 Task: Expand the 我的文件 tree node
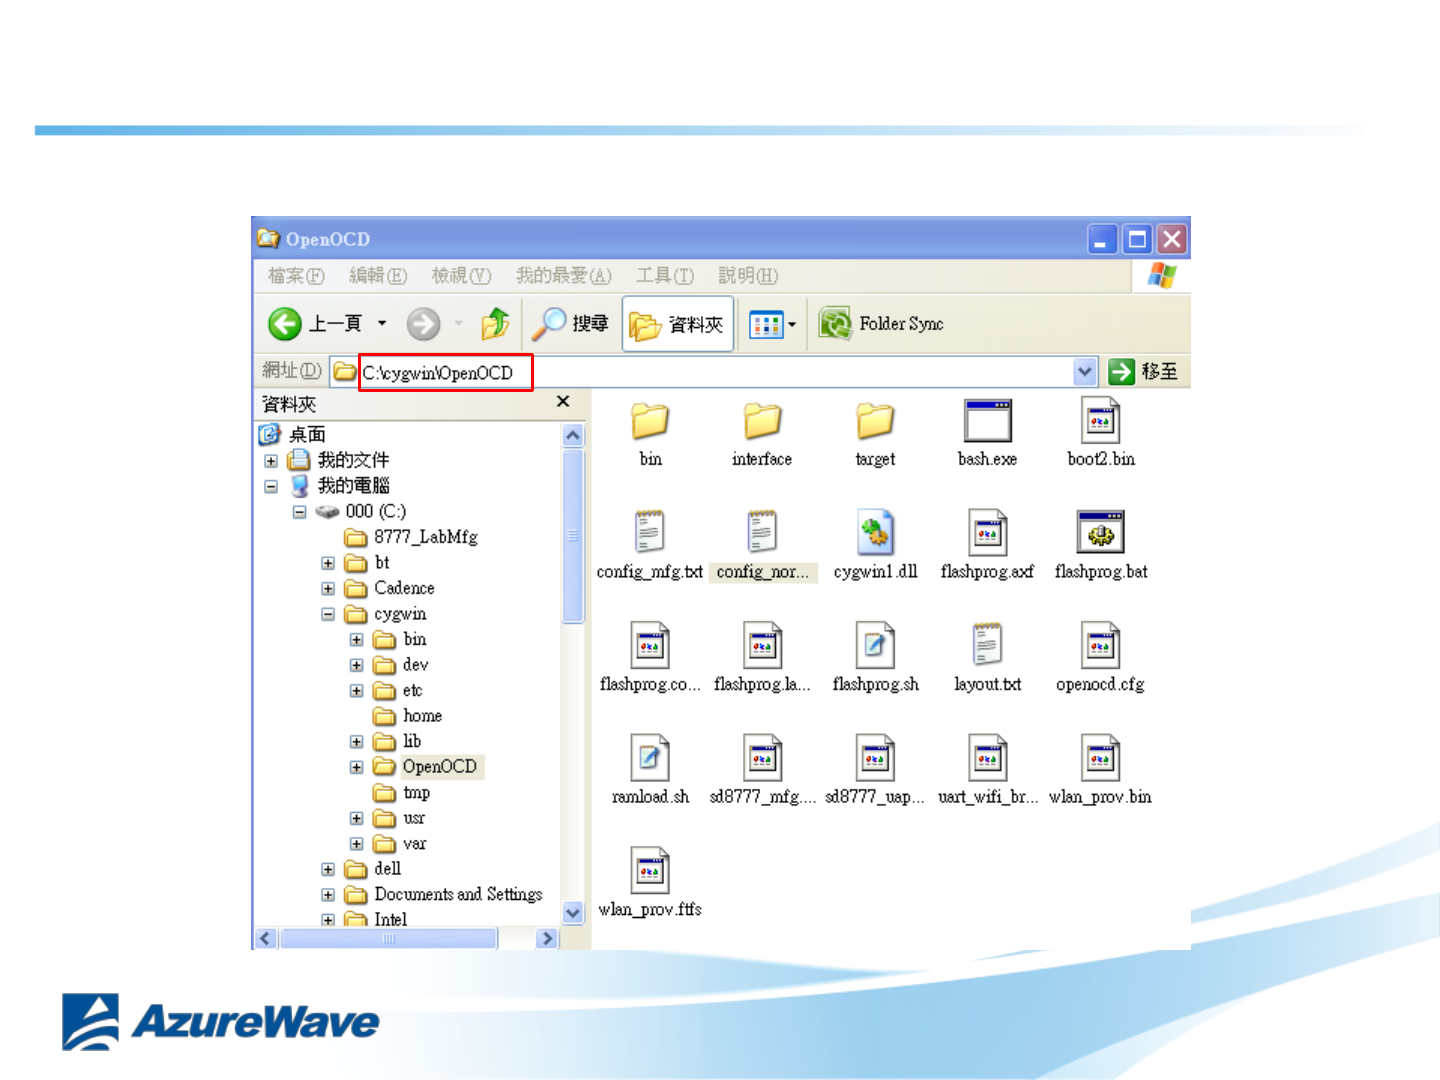click(x=271, y=461)
